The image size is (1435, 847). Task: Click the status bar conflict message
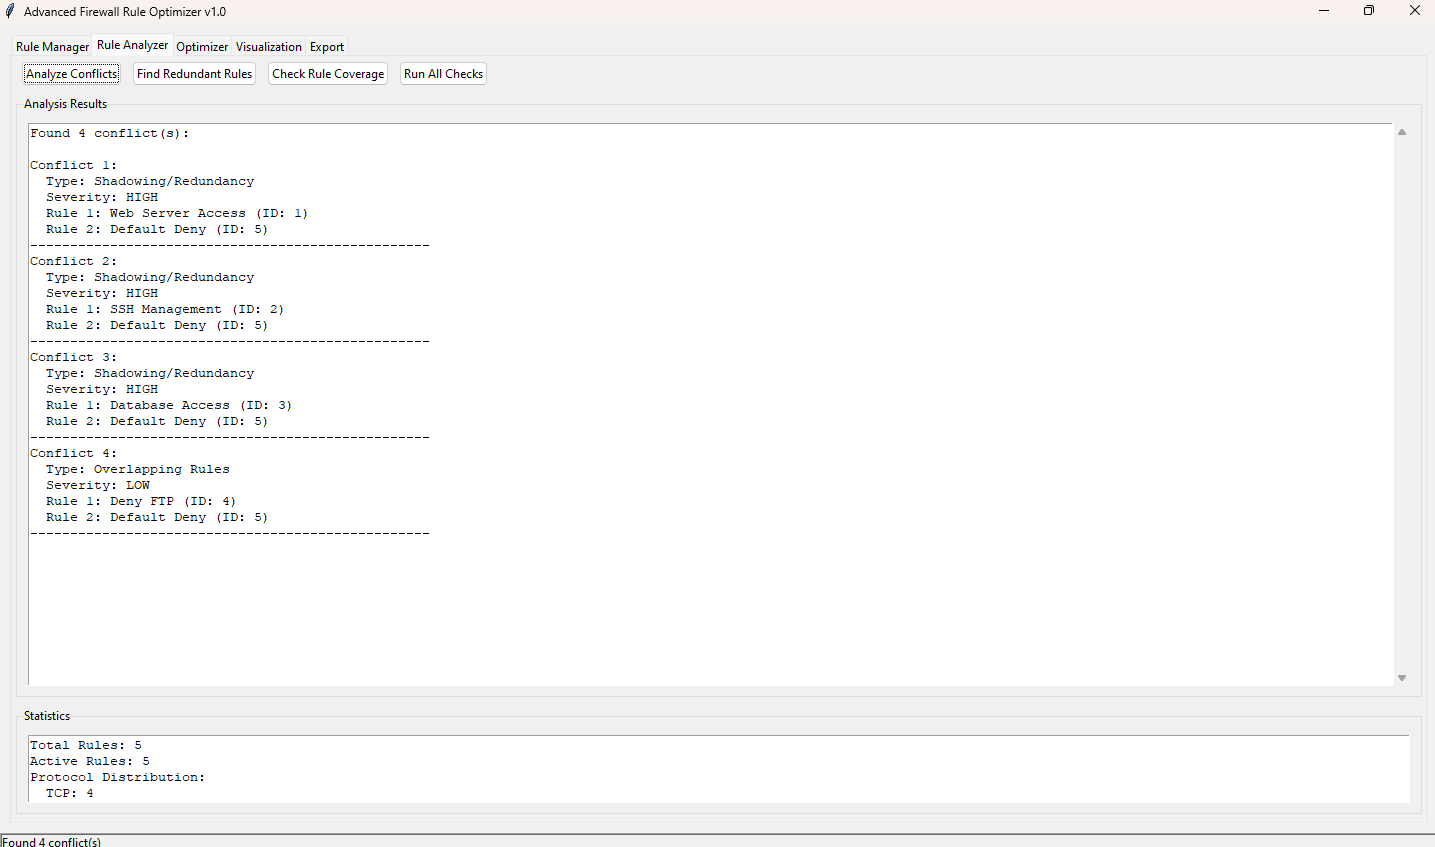[51, 841]
